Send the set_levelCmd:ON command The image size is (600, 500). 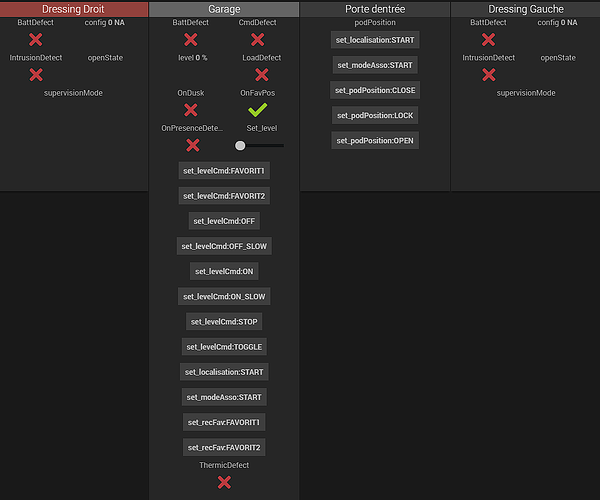coord(224,271)
